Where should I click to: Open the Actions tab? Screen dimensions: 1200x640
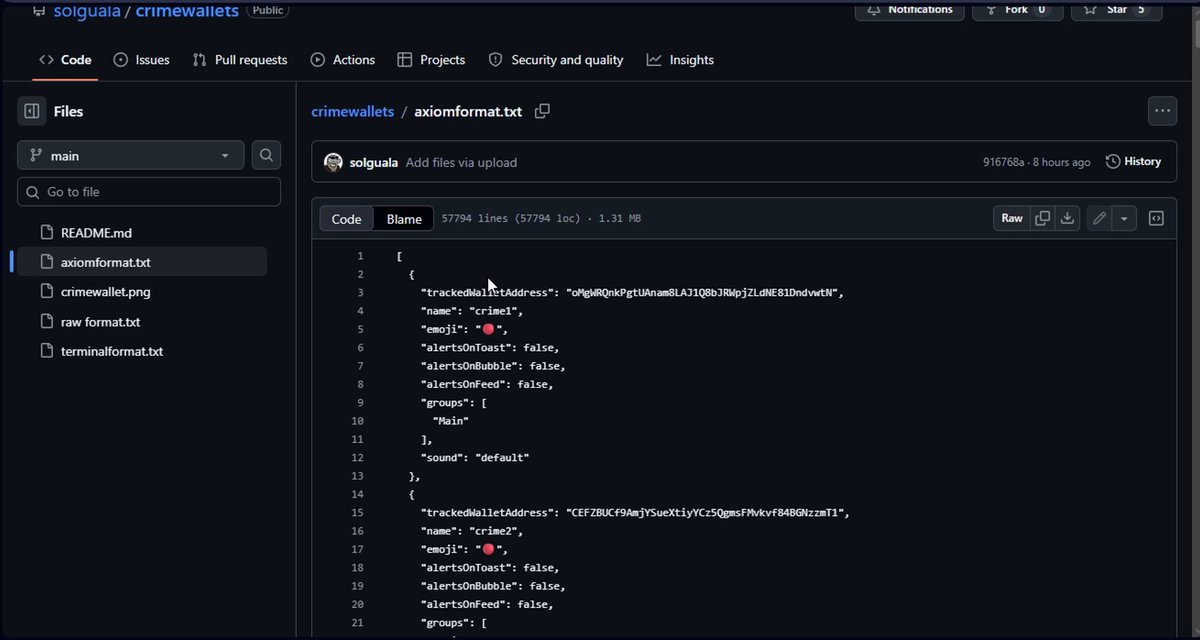pyautogui.click(x=343, y=60)
